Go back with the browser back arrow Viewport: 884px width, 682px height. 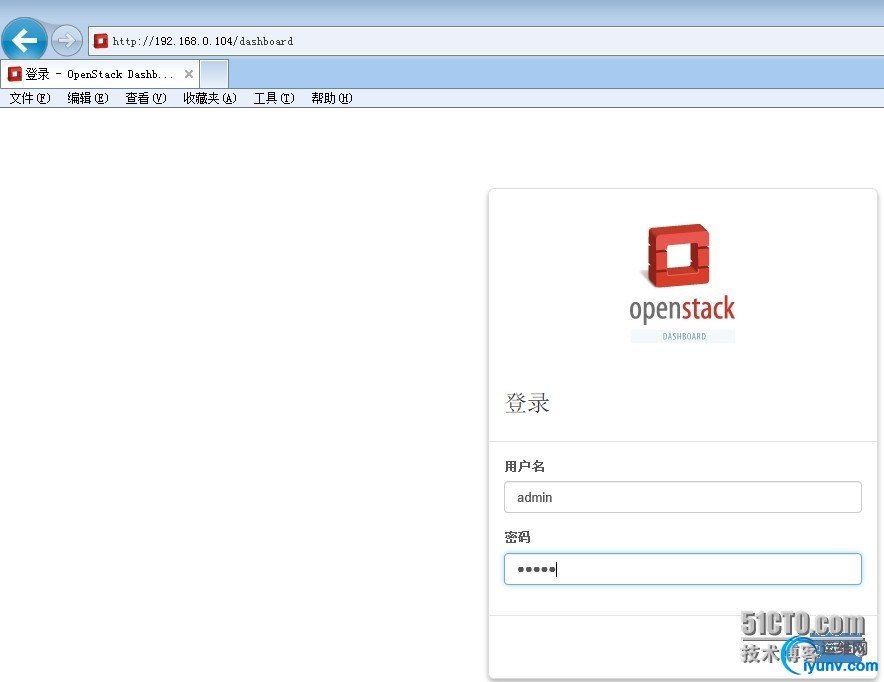tap(24, 39)
